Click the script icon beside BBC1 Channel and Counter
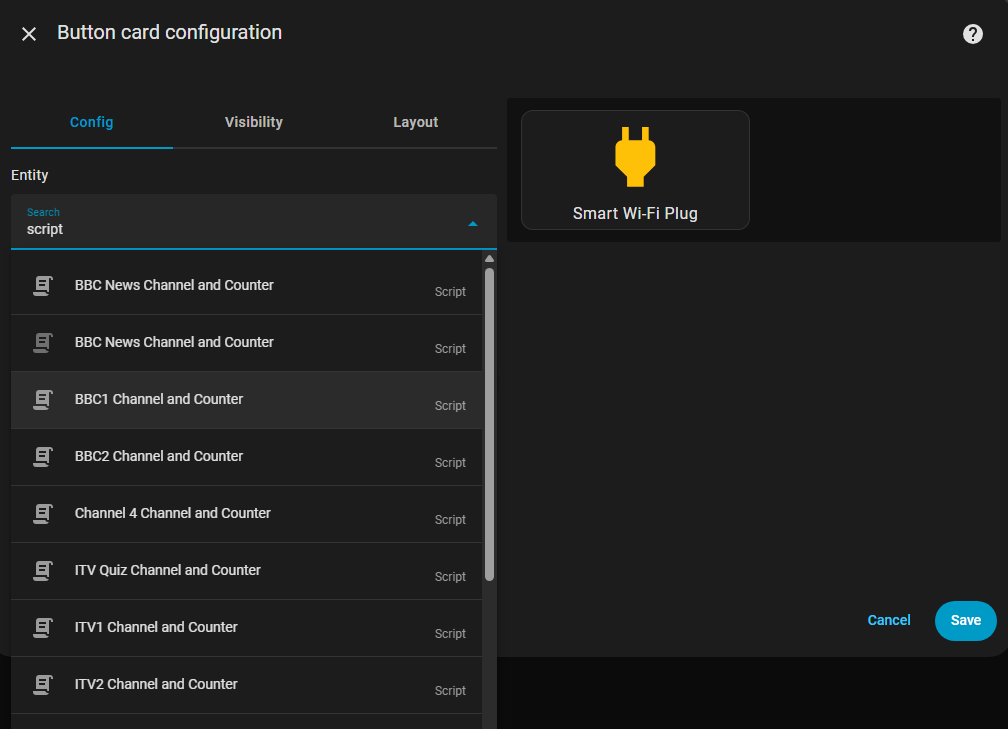This screenshot has width=1008, height=729. coord(43,400)
